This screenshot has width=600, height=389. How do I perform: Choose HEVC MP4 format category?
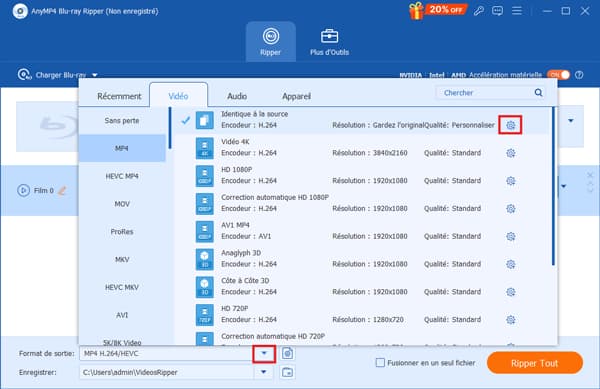[122, 176]
